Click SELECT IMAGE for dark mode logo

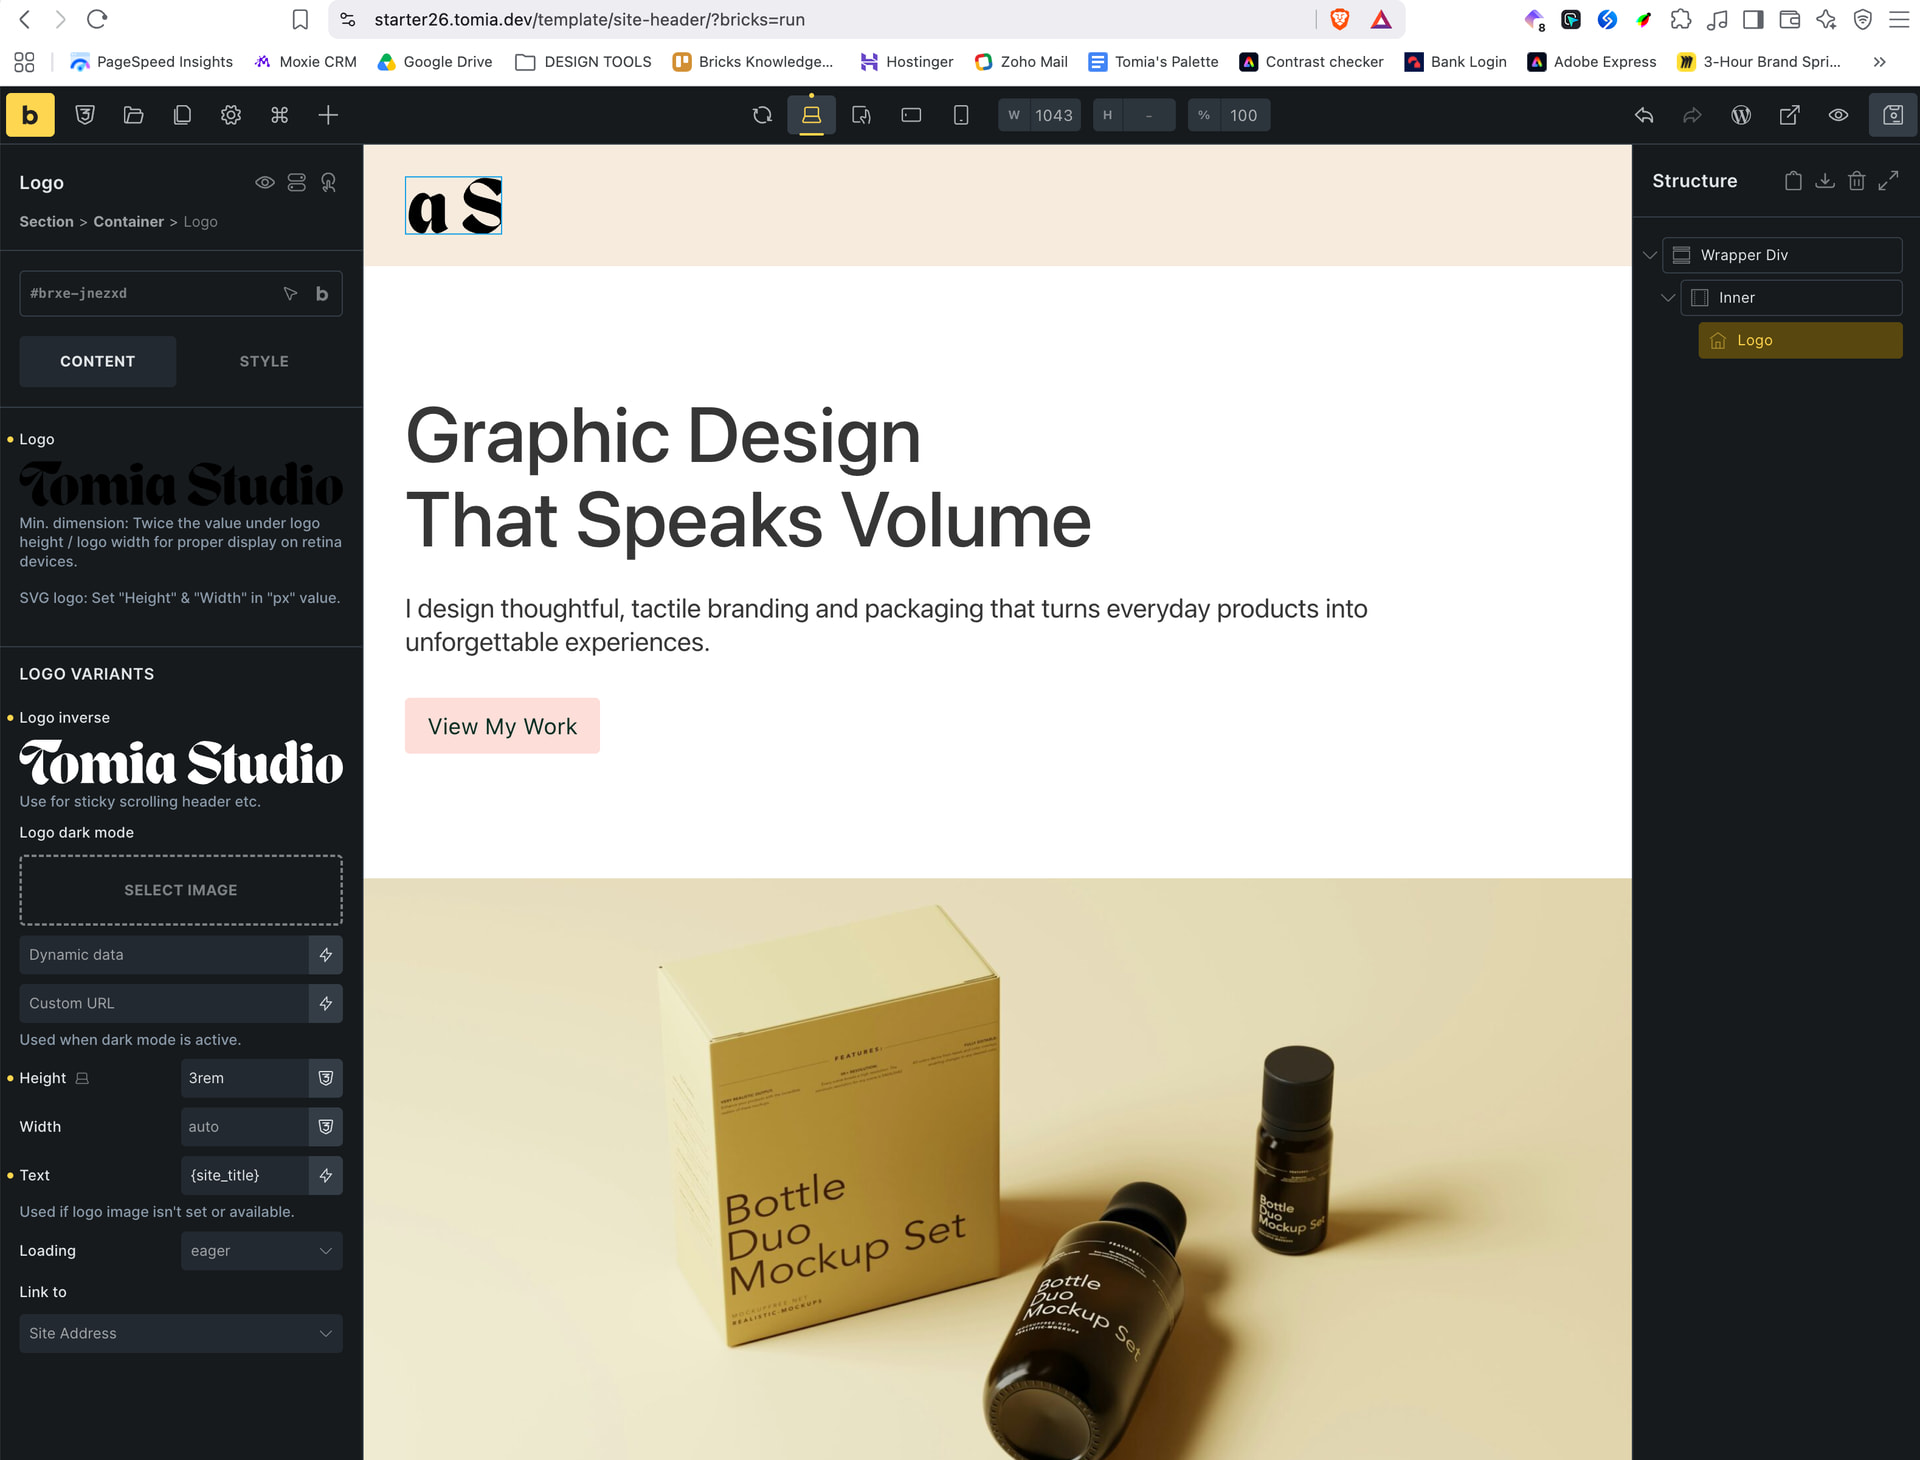click(x=181, y=890)
